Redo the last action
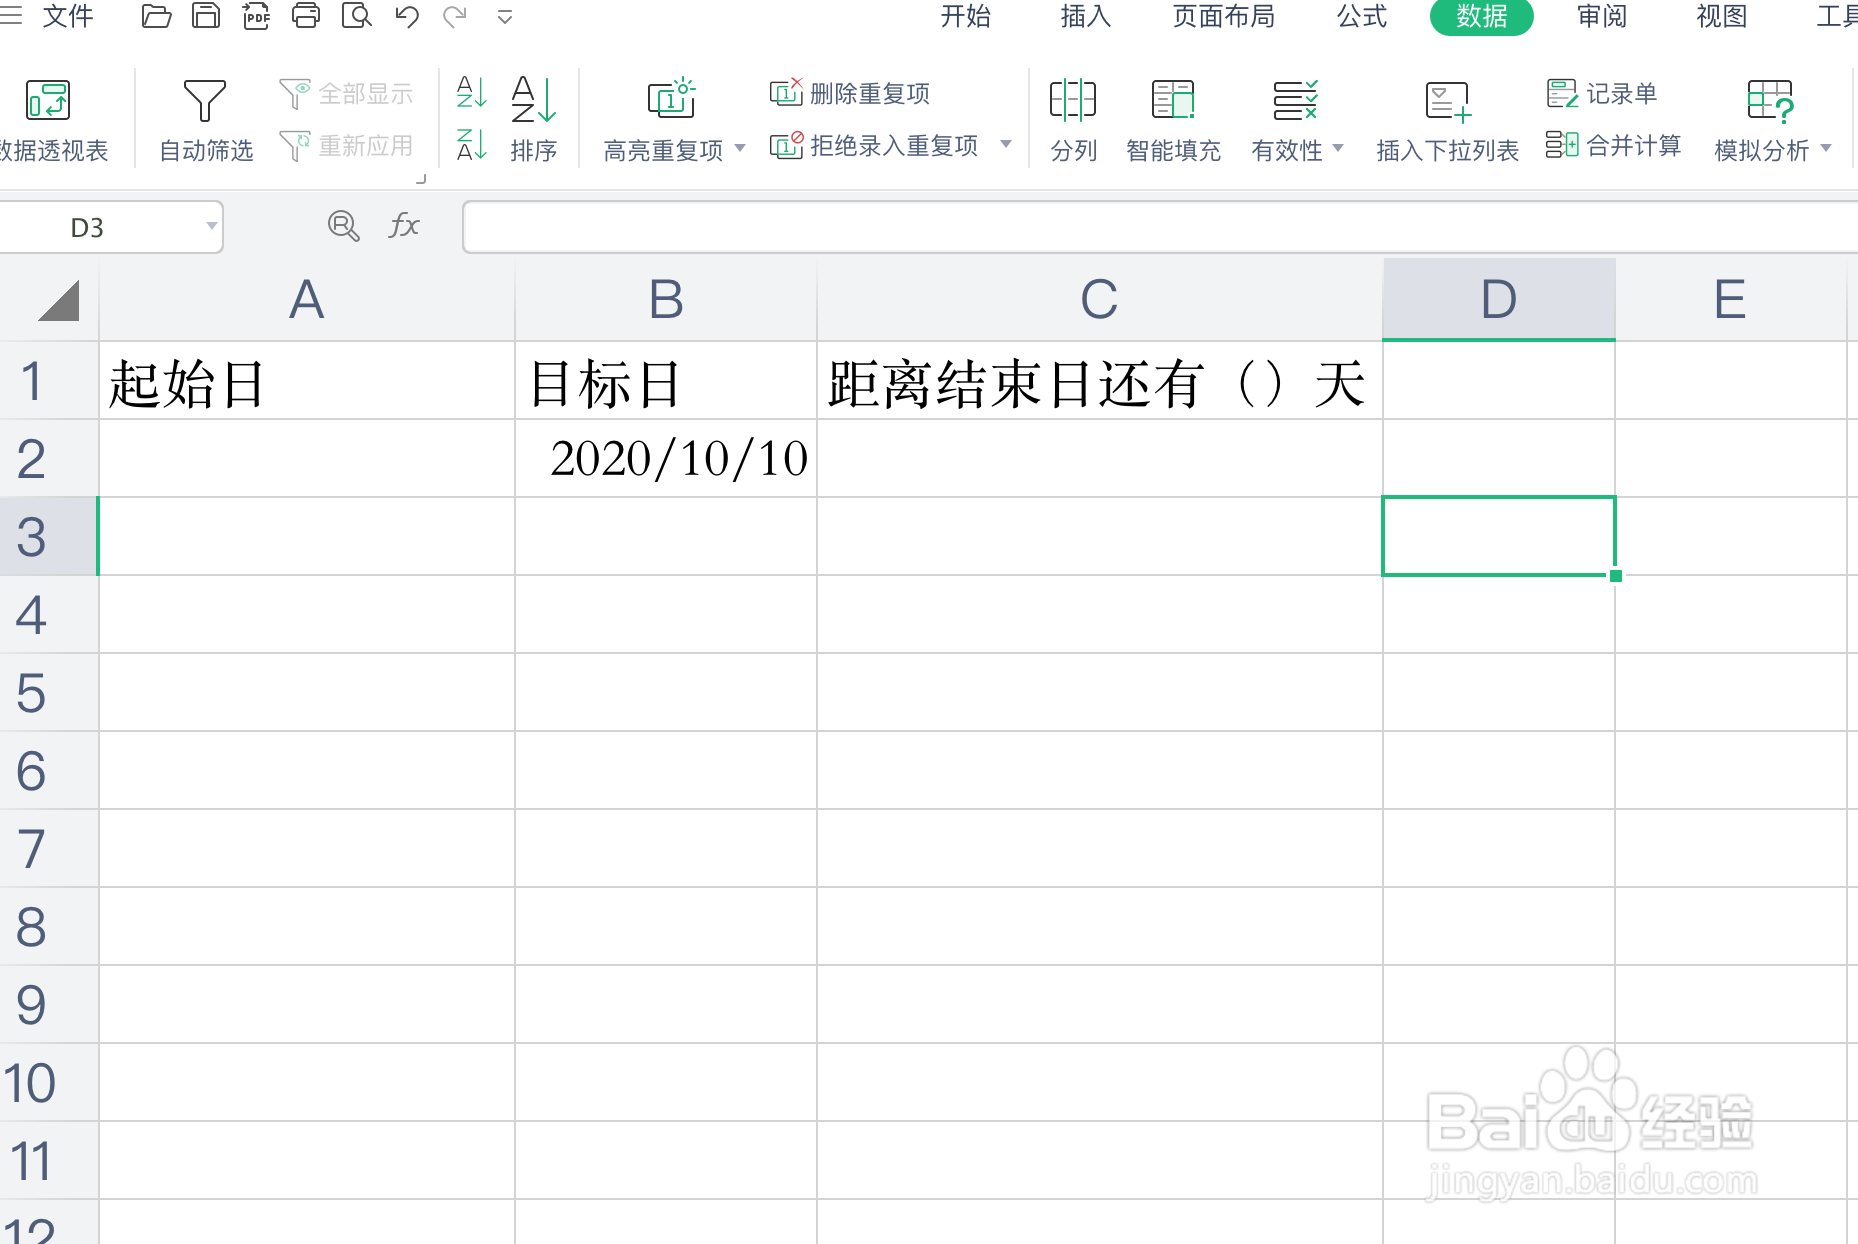Viewport: 1858px width, 1244px height. (455, 16)
